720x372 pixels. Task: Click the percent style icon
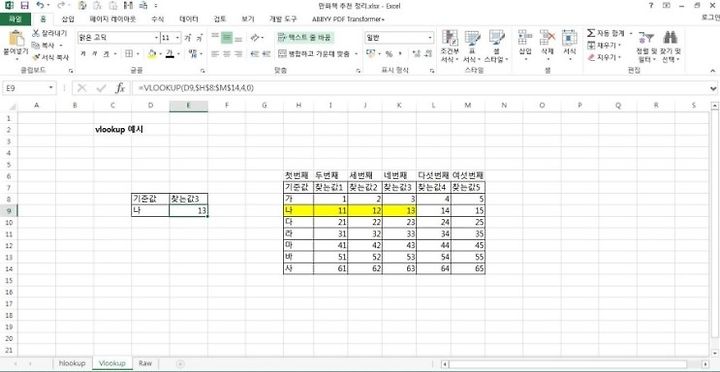pos(389,54)
